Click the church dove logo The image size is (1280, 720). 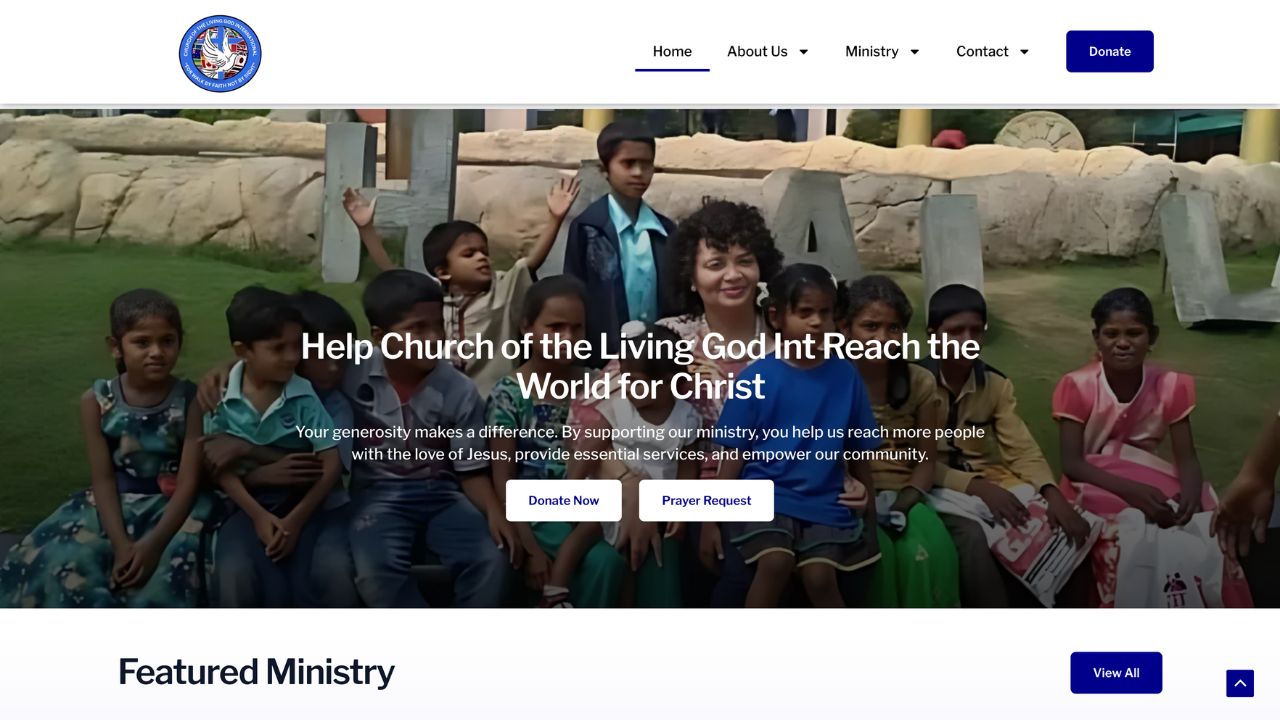coord(220,53)
